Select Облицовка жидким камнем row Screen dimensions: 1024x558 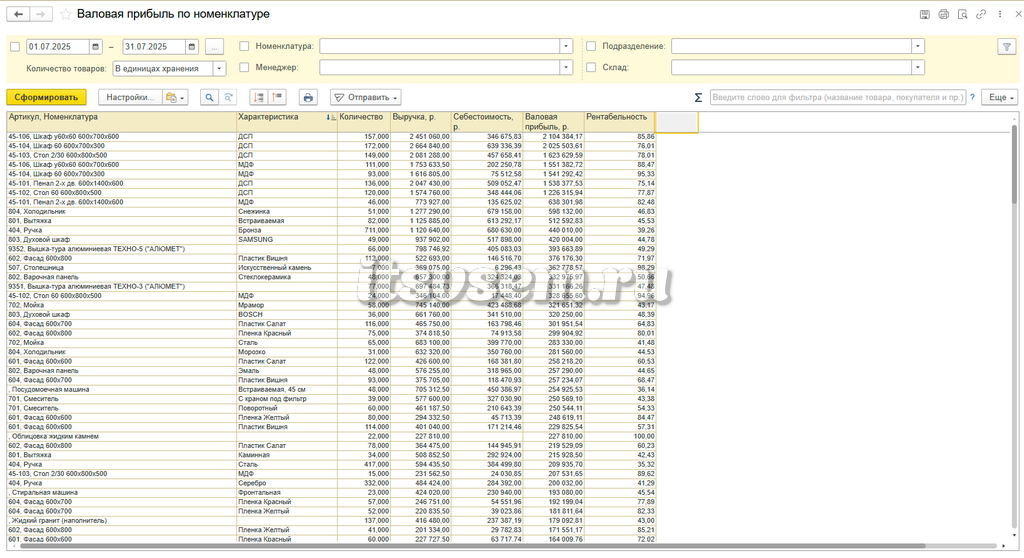click(x=331, y=436)
